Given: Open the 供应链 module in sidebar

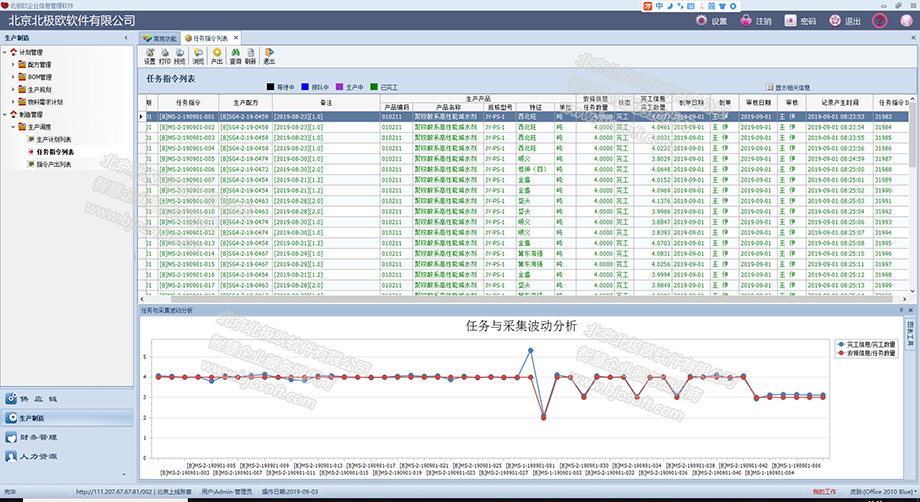Looking at the screenshot, I should tap(67, 399).
